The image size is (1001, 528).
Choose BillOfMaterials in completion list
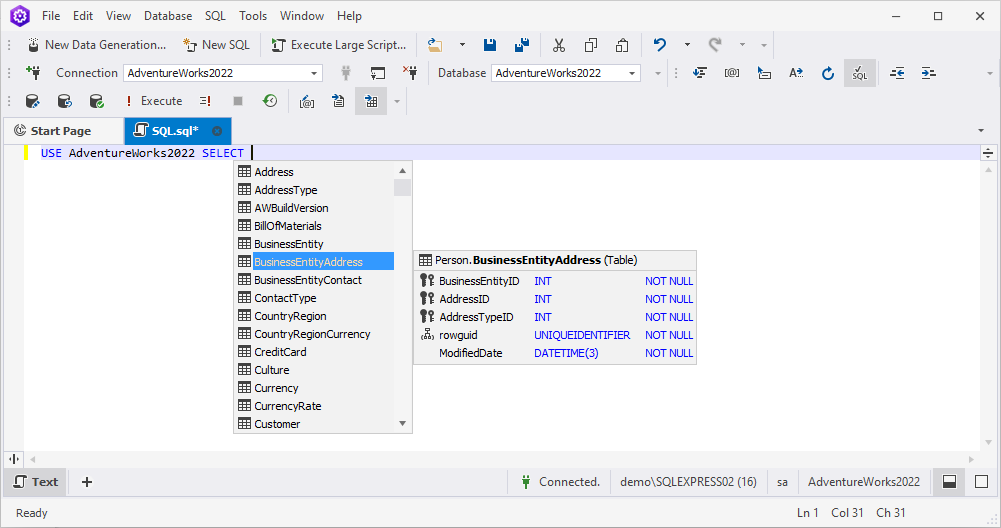click(x=315, y=225)
